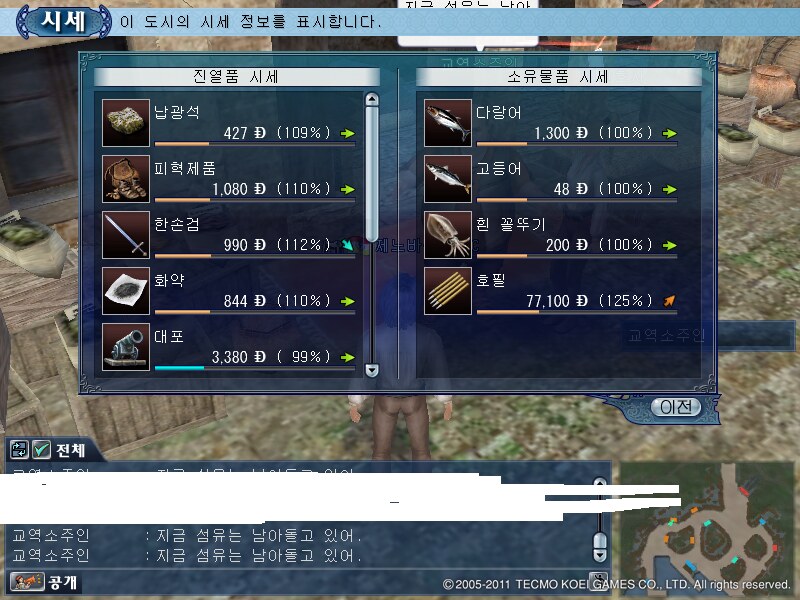
Task: Open the 전체 chat tab
Action: pyautogui.click(x=70, y=451)
